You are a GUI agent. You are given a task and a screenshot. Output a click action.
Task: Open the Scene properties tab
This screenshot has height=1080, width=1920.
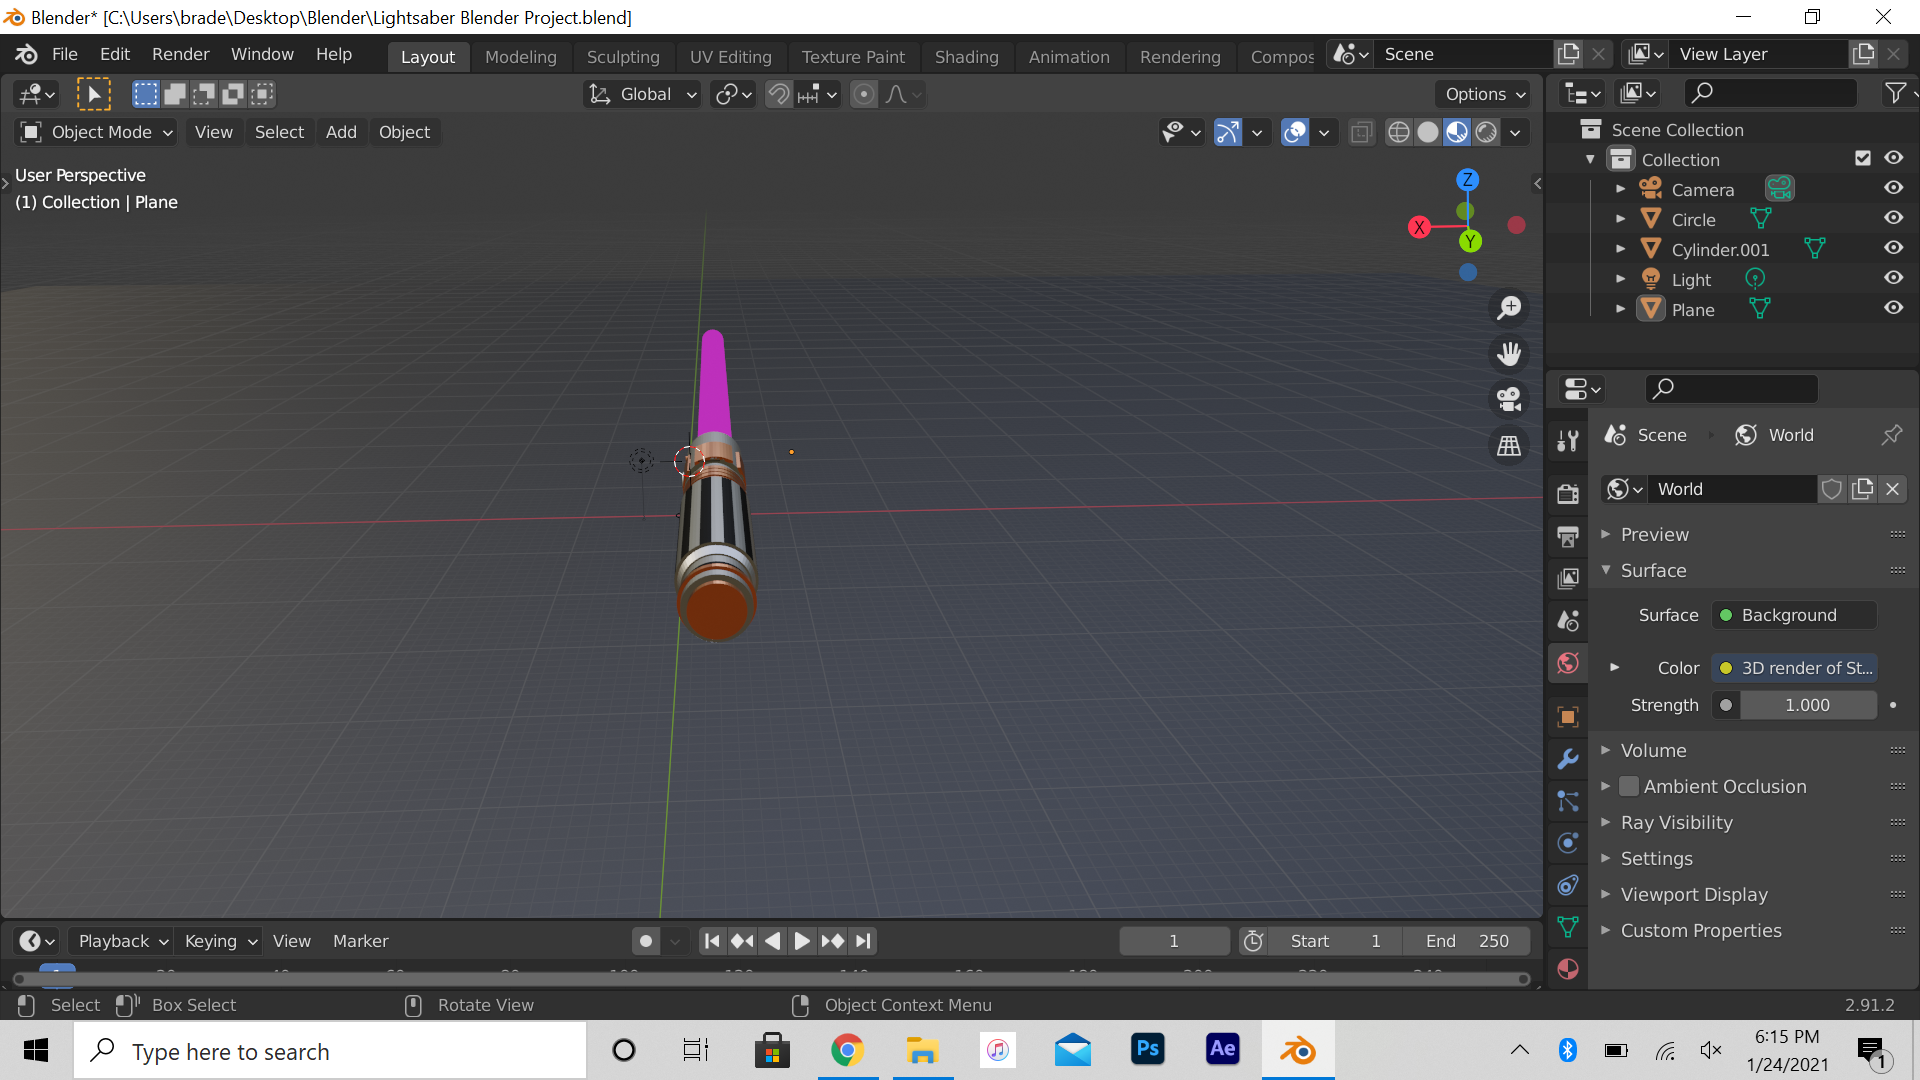click(x=1568, y=621)
